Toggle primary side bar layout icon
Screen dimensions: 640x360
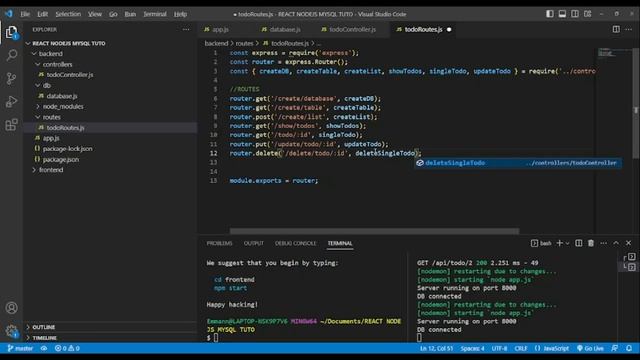click(550, 14)
